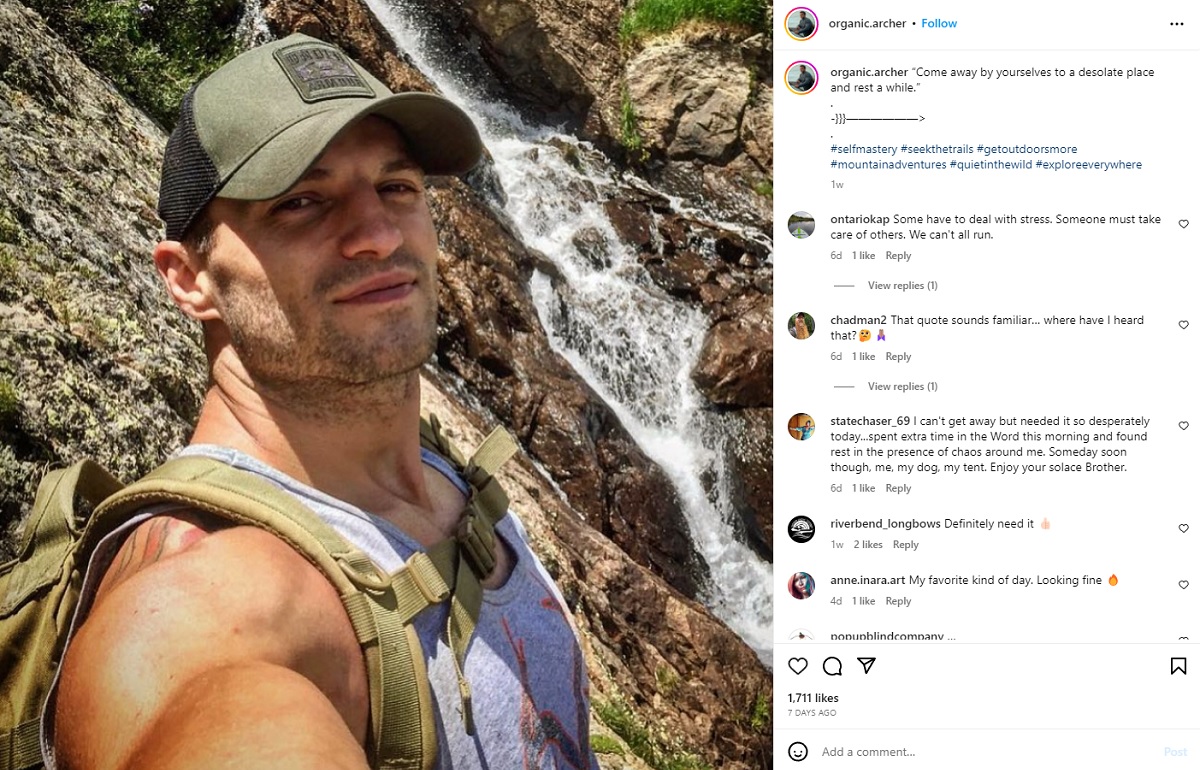Viewport: 1200px width, 770px height.
Task: Reply to statechaser_69's comment
Action: coord(898,488)
